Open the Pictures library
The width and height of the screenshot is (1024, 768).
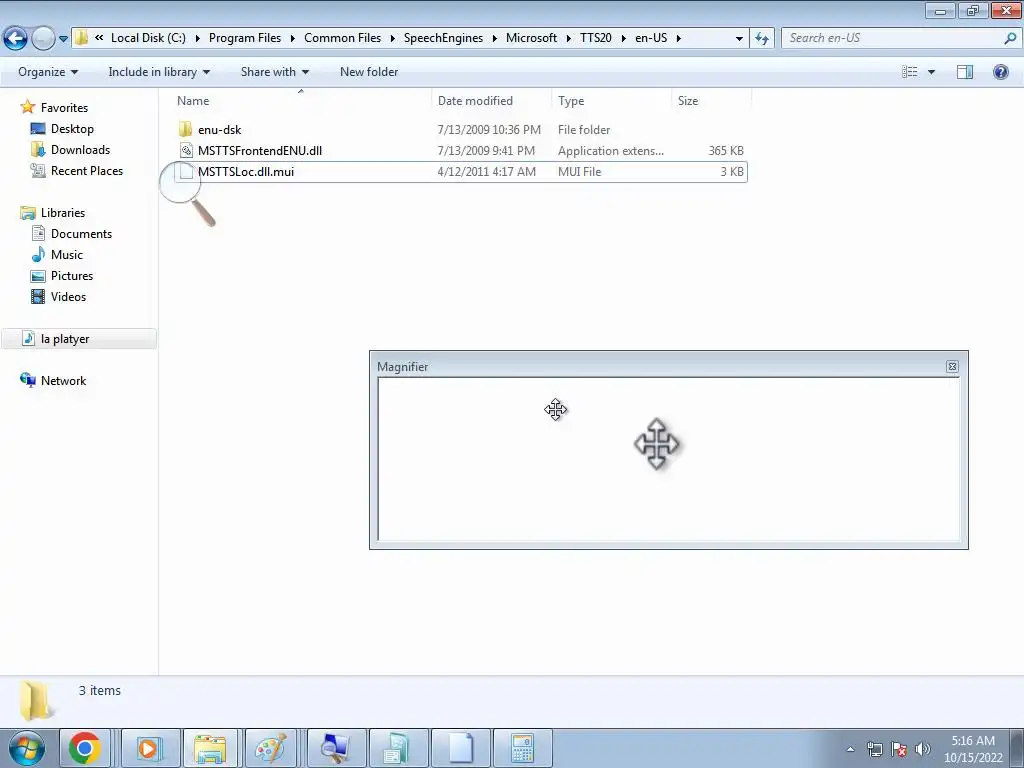[x=72, y=276]
